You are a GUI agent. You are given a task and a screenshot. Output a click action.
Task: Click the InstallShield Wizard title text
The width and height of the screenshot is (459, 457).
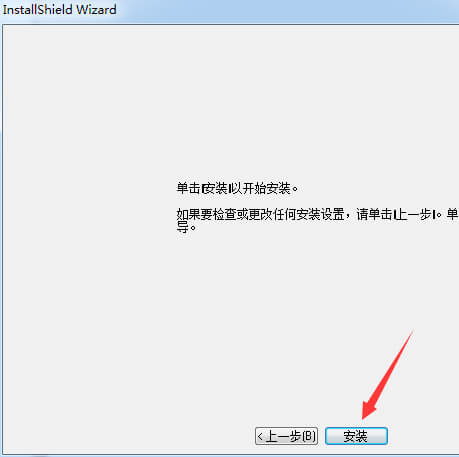click(x=60, y=9)
